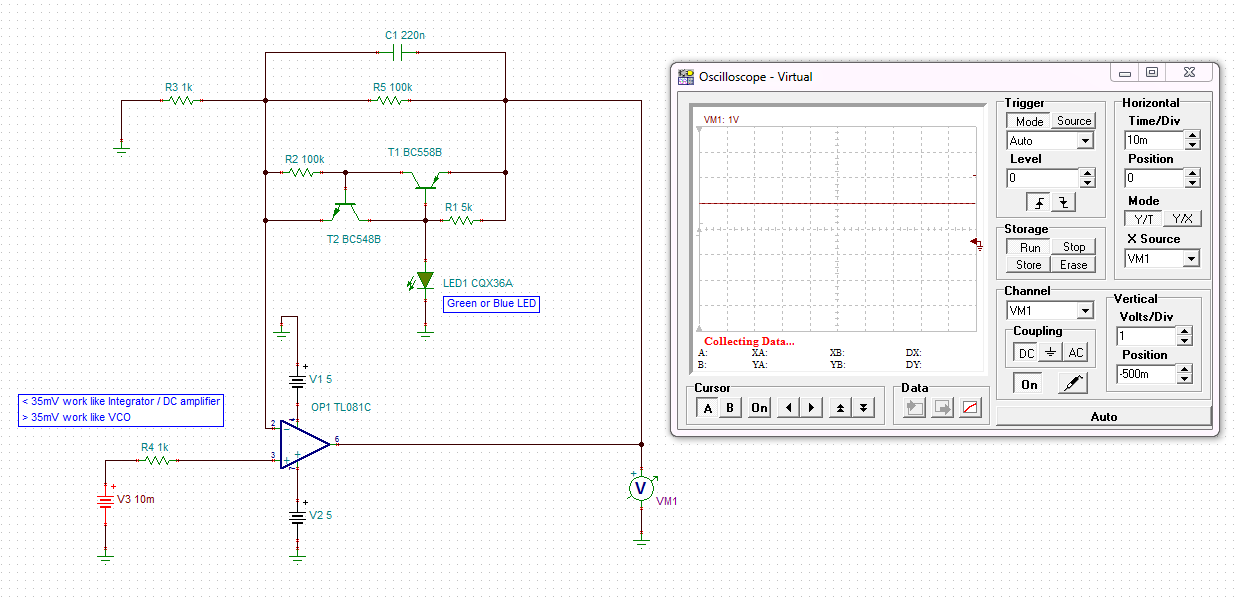Viewport: 1240px width, 604px height.
Task: Click the channel color pen icon
Action: 1072,384
